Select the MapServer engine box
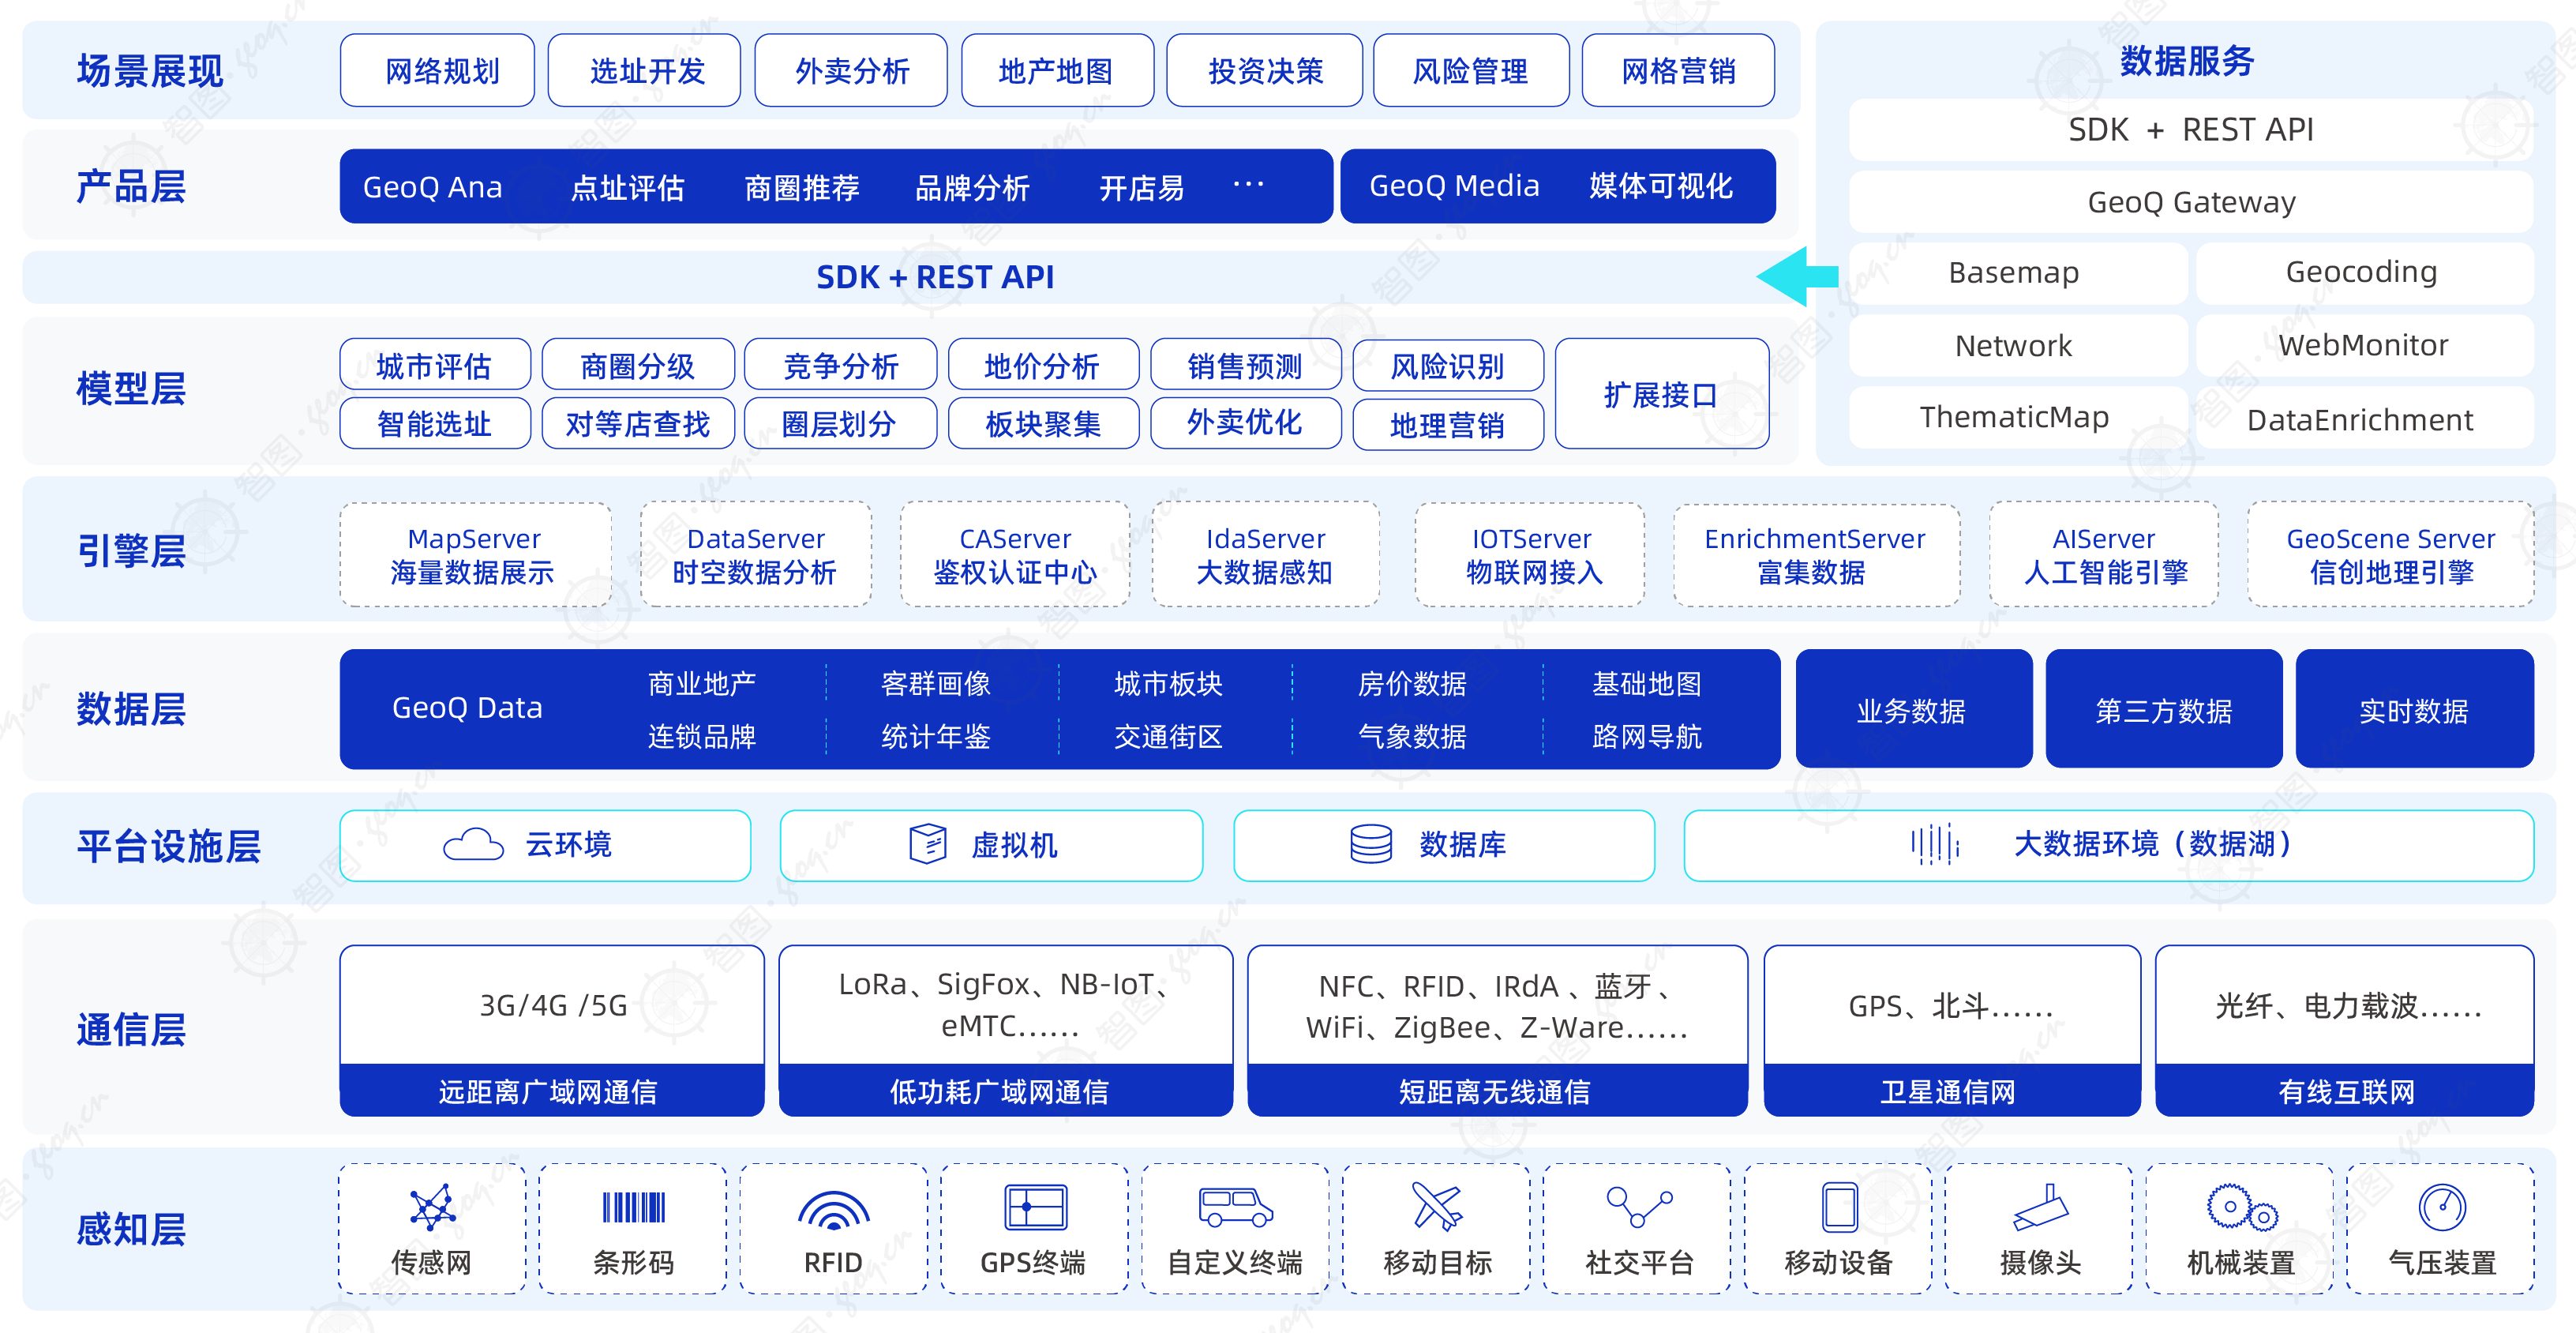 [x=475, y=555]
